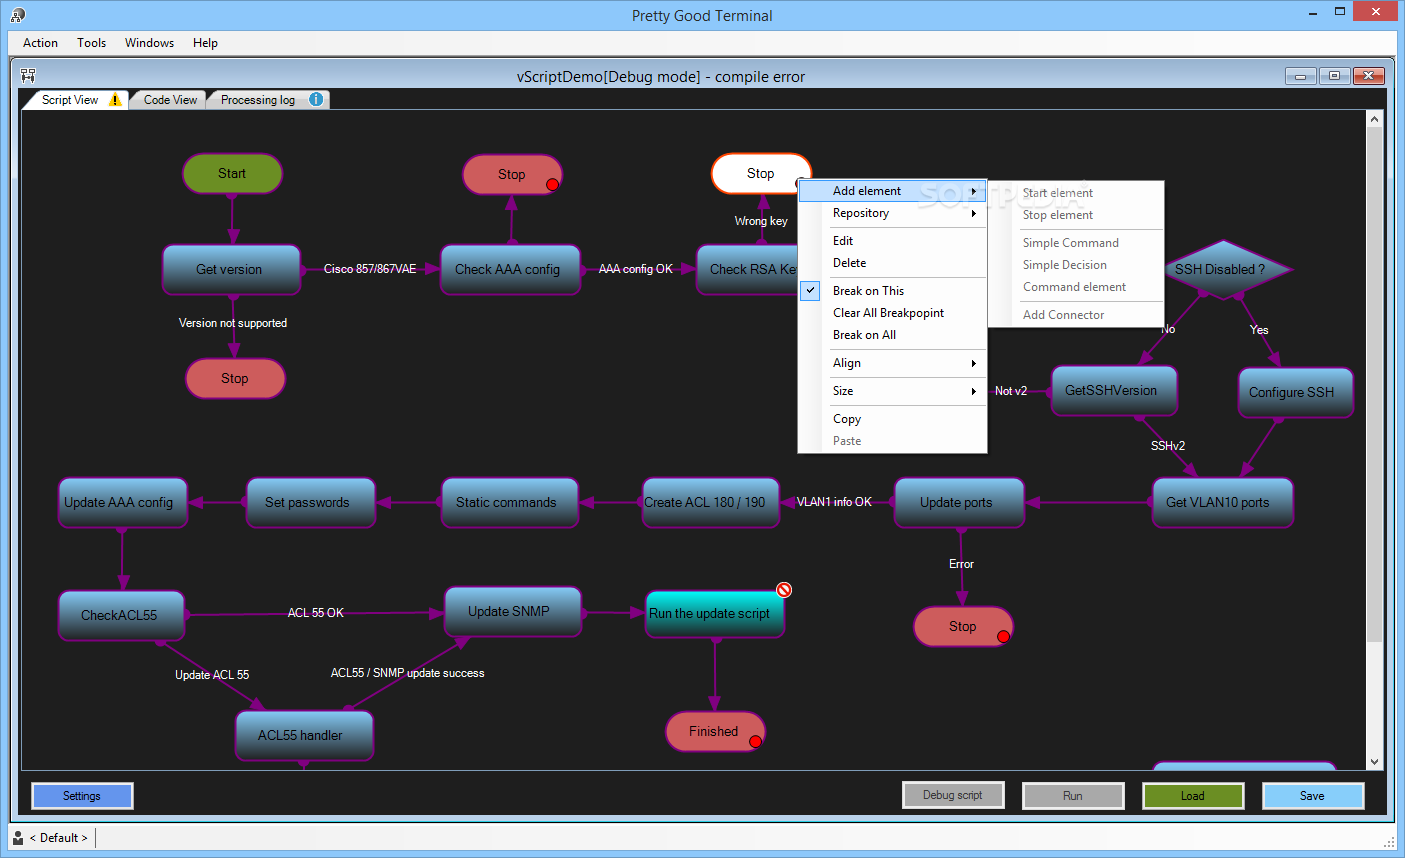
Task: Select the Stop node below Get version
Action: 235,378
